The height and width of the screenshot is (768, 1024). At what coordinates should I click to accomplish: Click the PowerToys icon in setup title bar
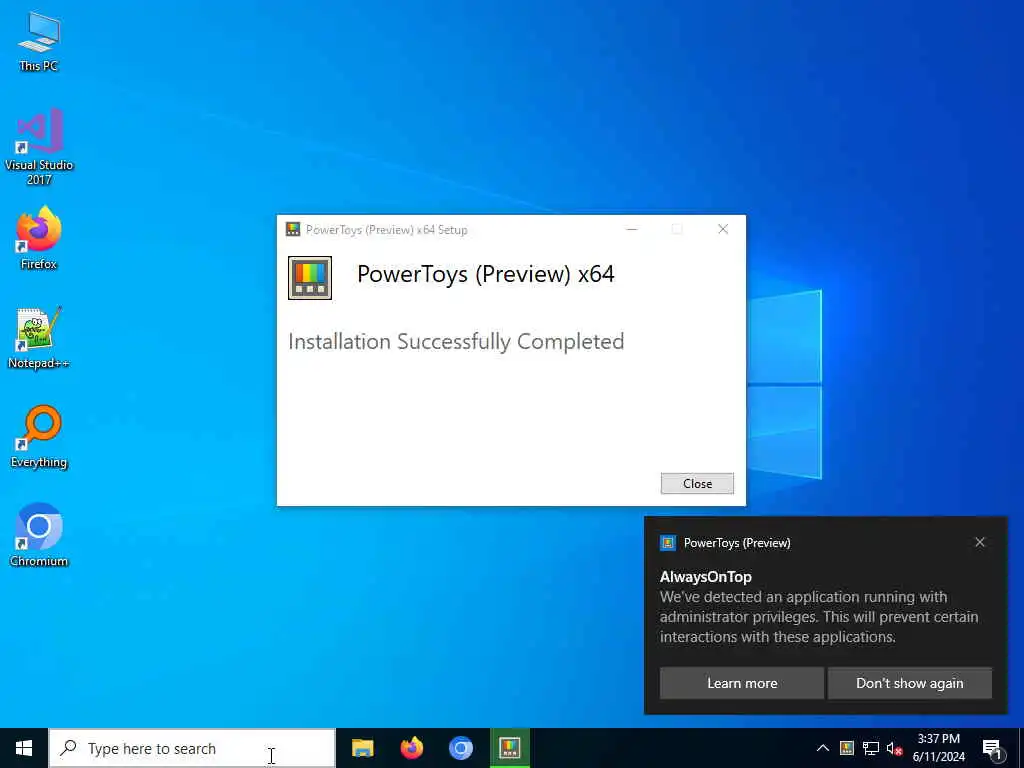pos(293,229)
